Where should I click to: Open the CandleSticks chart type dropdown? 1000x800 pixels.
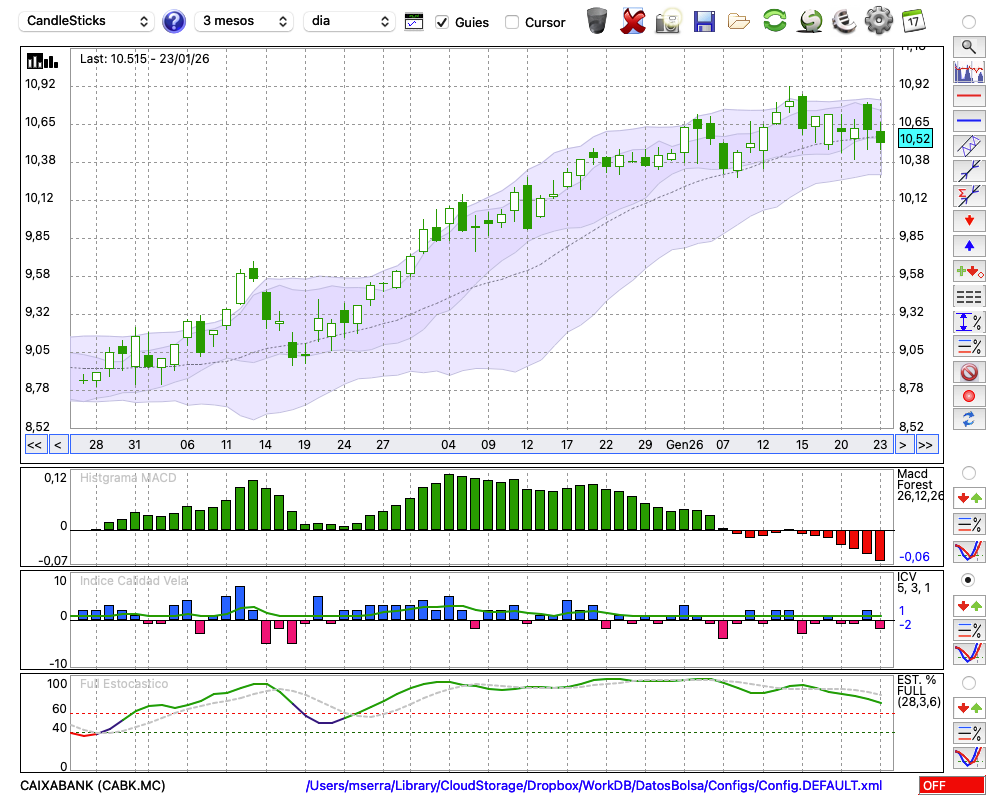(87, 21)
